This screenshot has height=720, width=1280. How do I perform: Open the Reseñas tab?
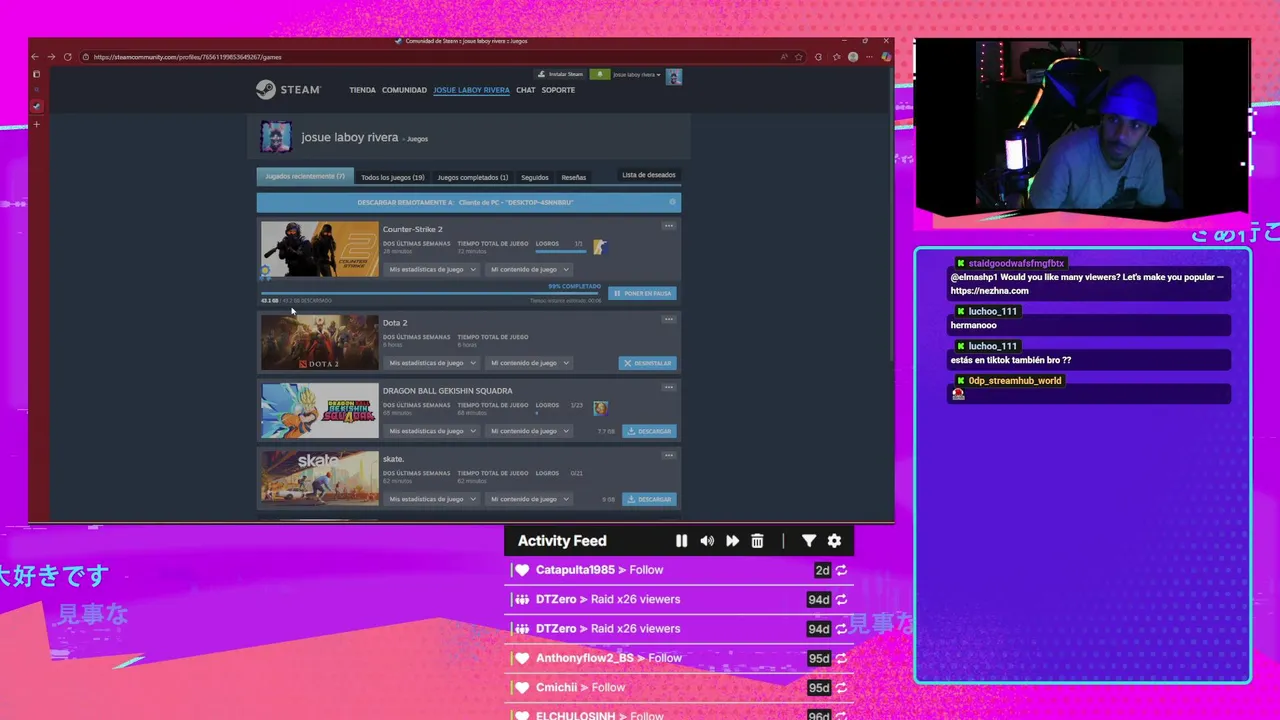point(574,177)
